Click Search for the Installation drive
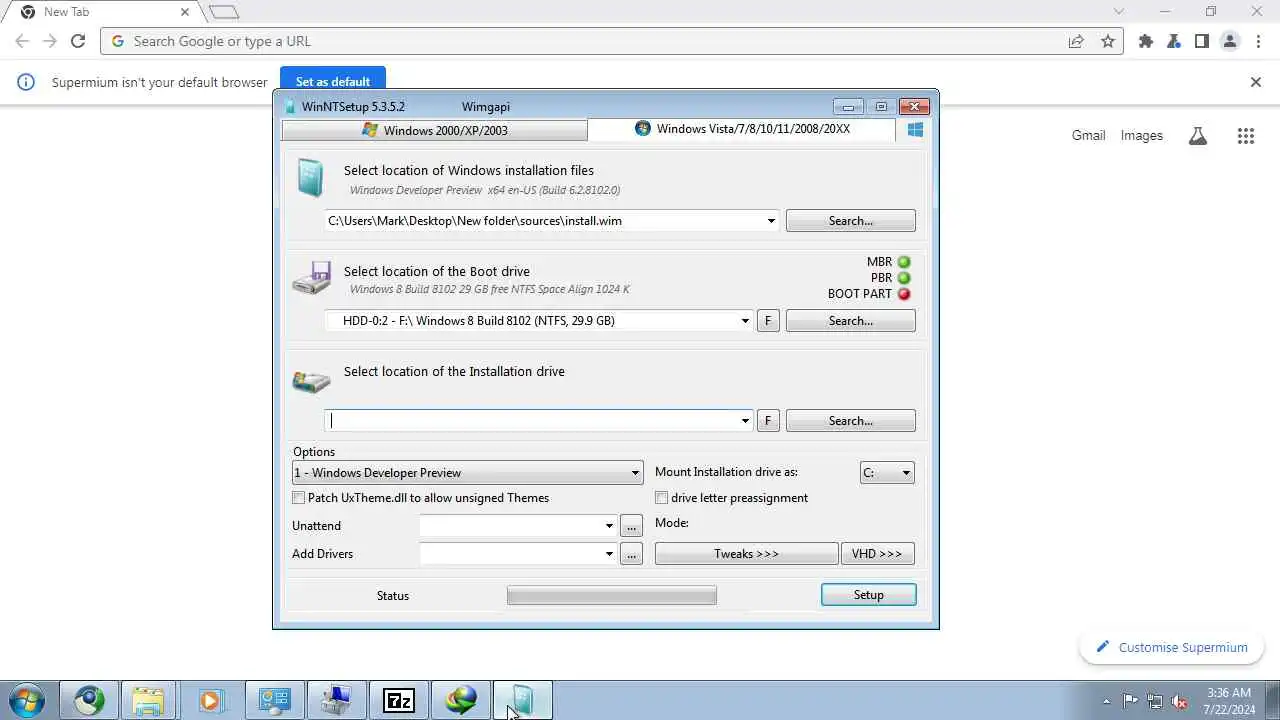Image resolution: width=1280 pixels, height=720 pixels. pyautogui.click(x=851, y=421)
